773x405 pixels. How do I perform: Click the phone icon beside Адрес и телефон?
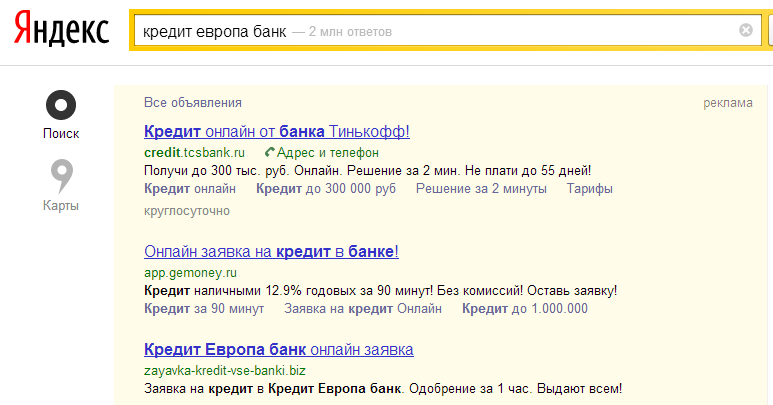[x=269, y=153]
